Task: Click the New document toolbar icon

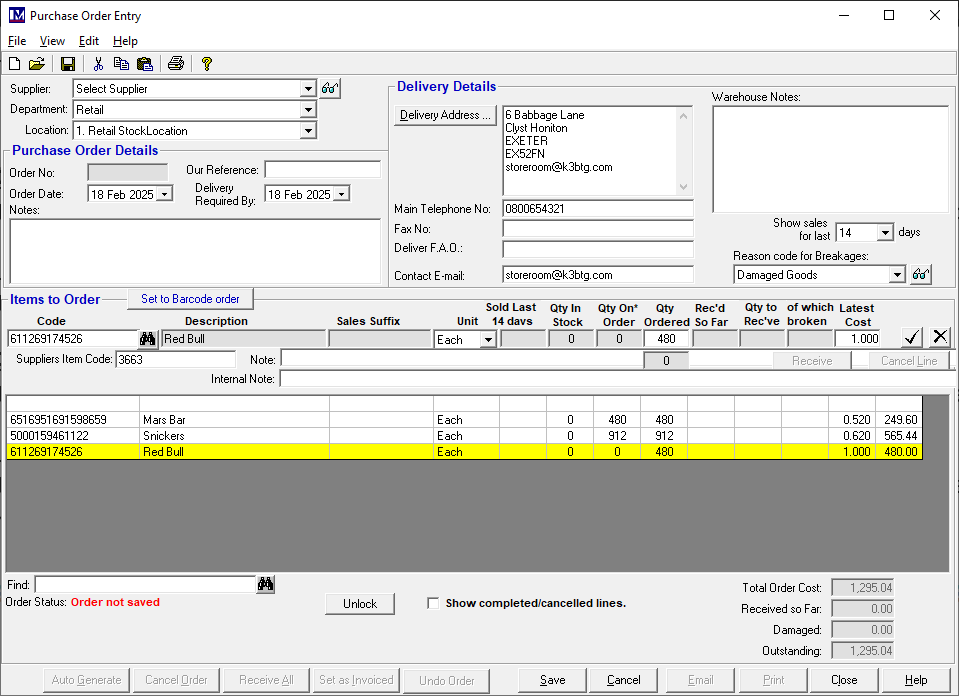Action: [x=15, y=64]
